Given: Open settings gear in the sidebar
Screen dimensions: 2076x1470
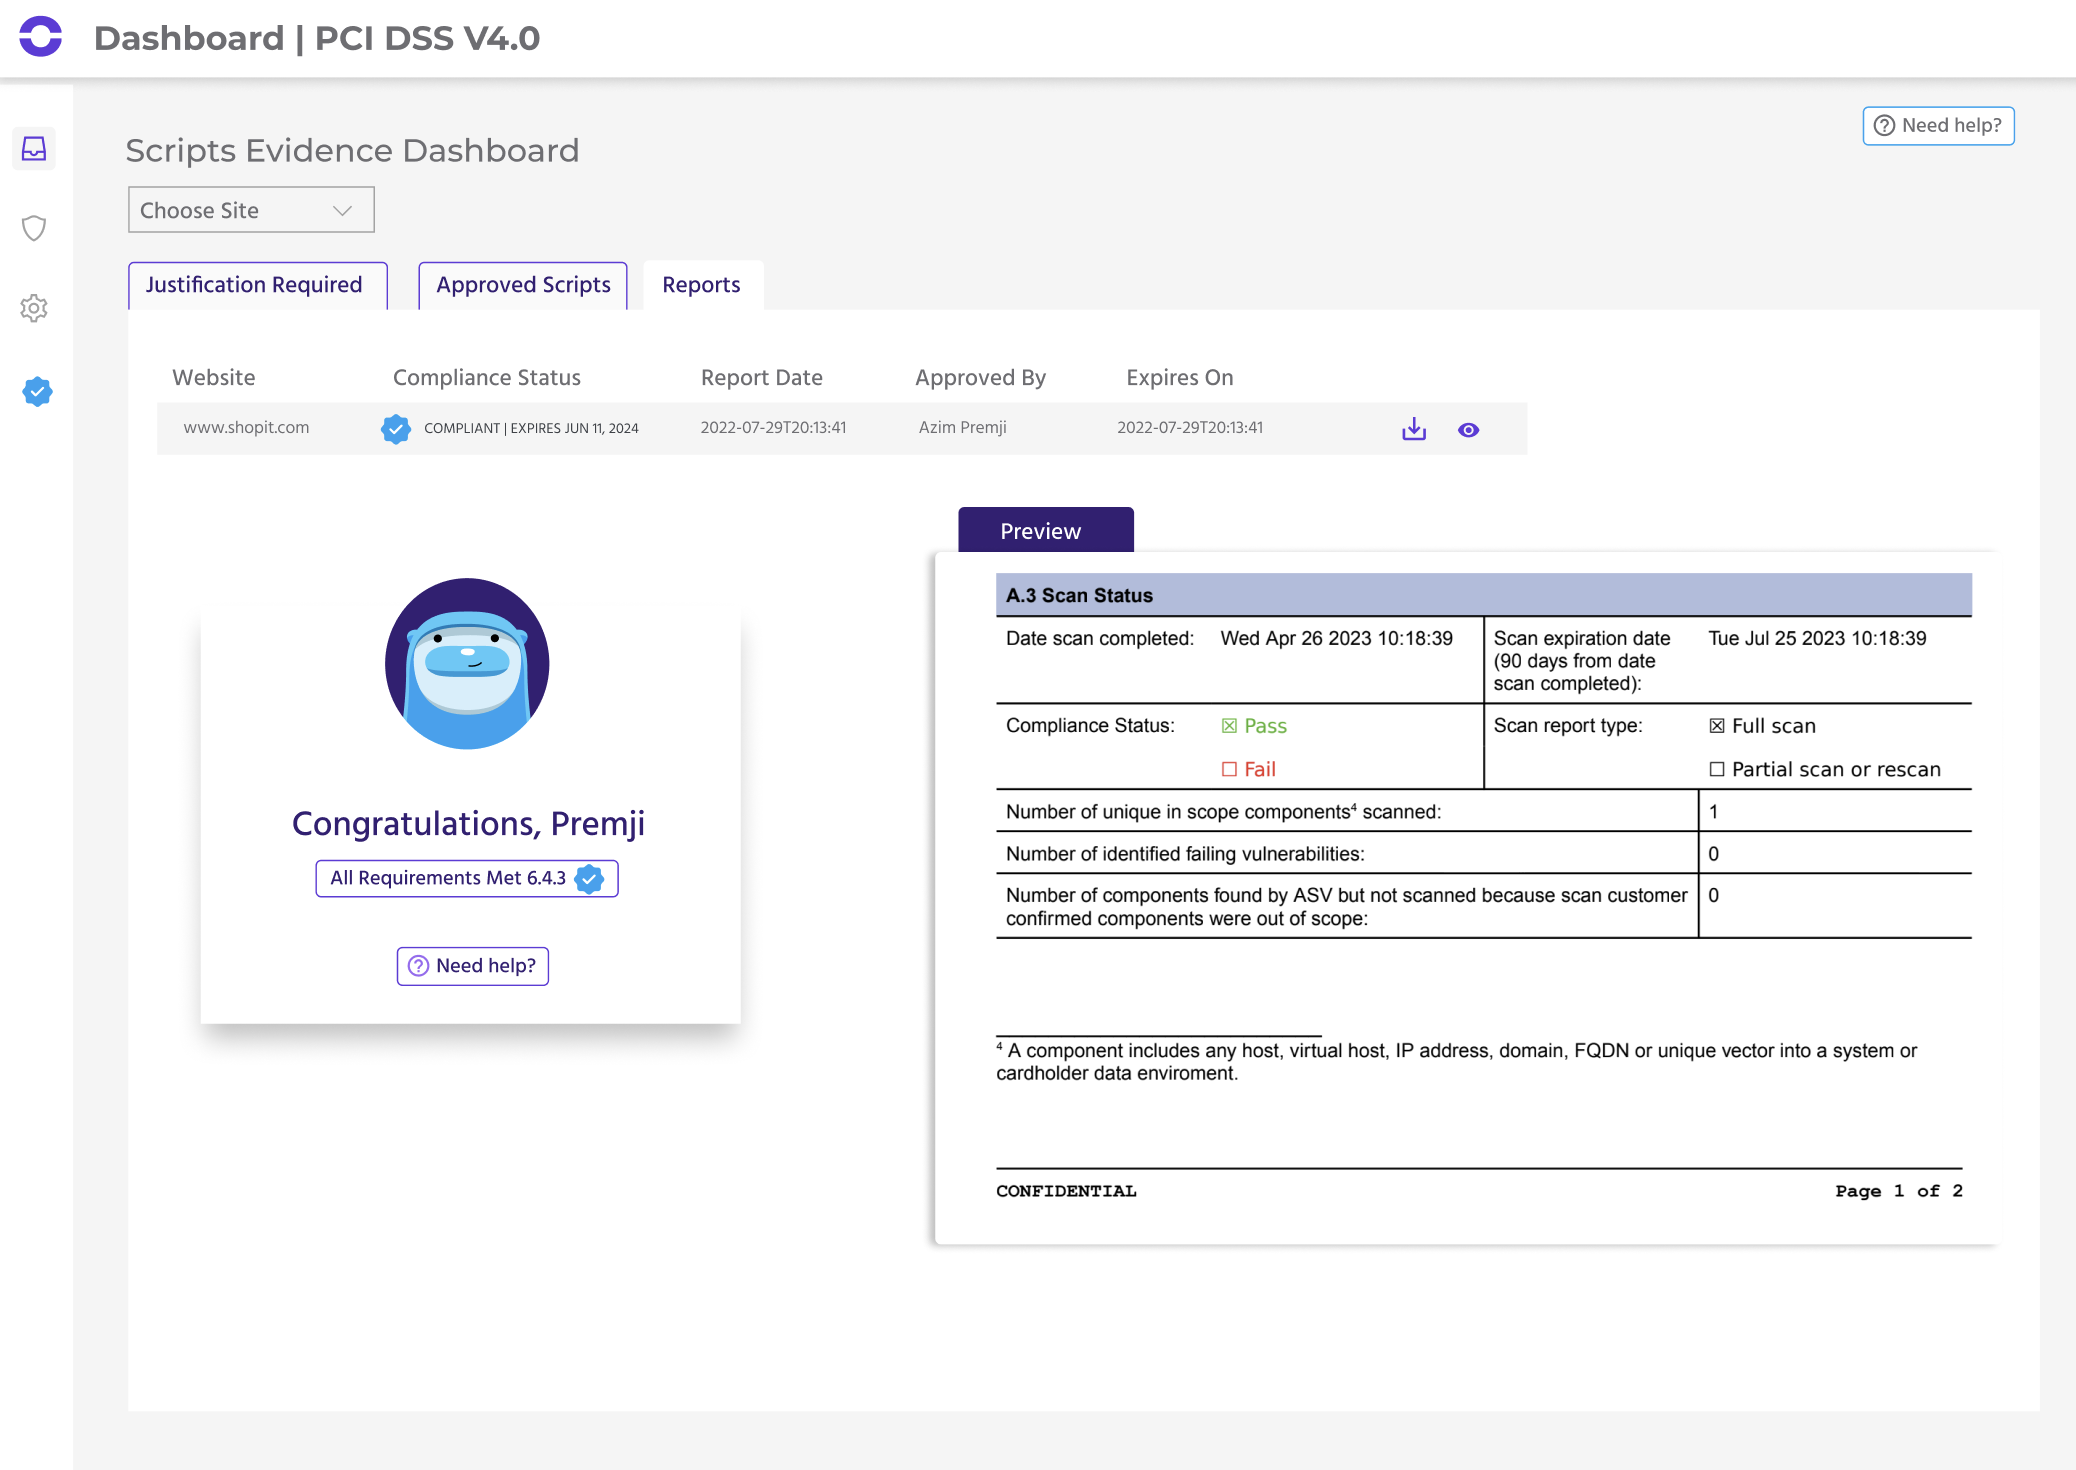Looking at the screenshot, I should (34, 308).
